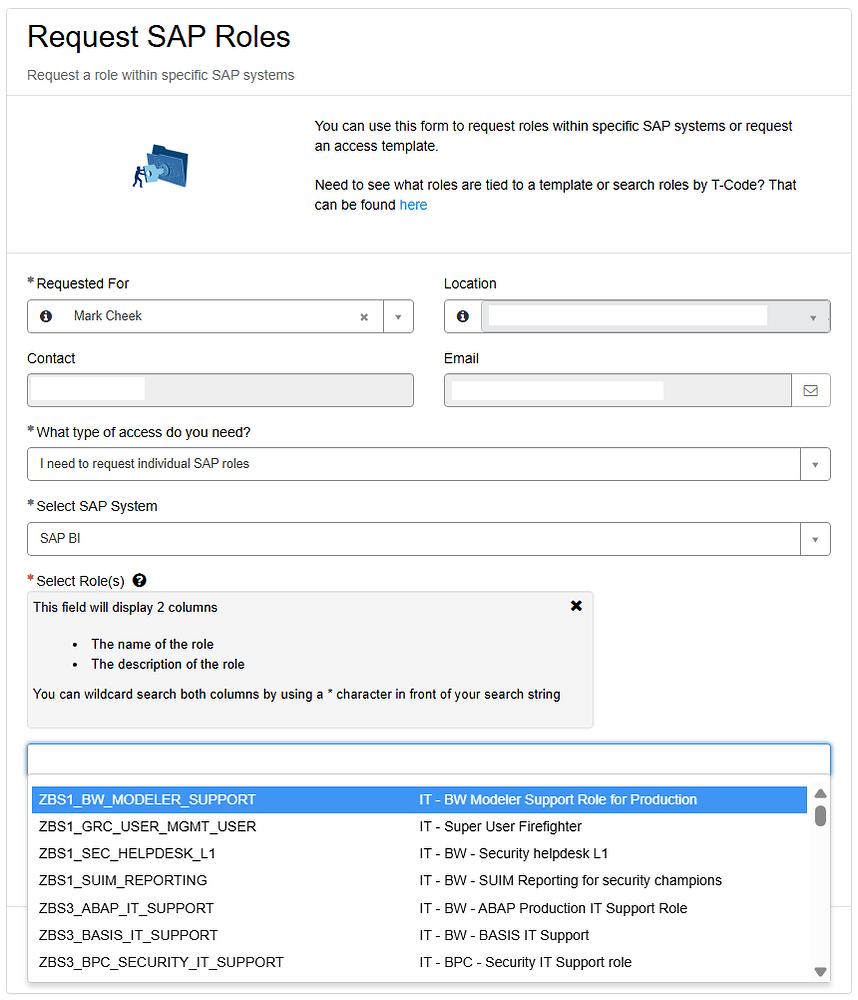
Task: Open the Requested For dropdown arrow
Action: click(x=398, y=316)
